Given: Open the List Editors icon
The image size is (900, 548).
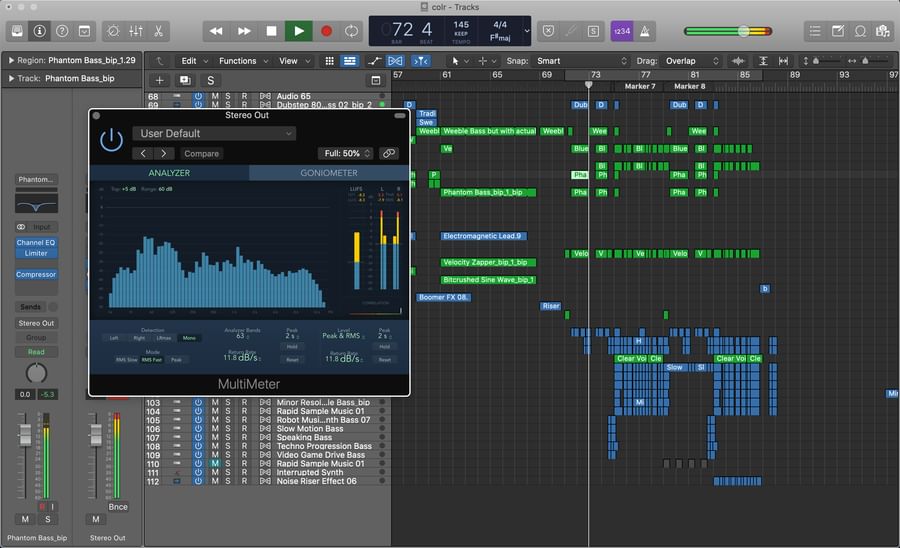Looking at the screenshot, I should (x=815, y=31).
